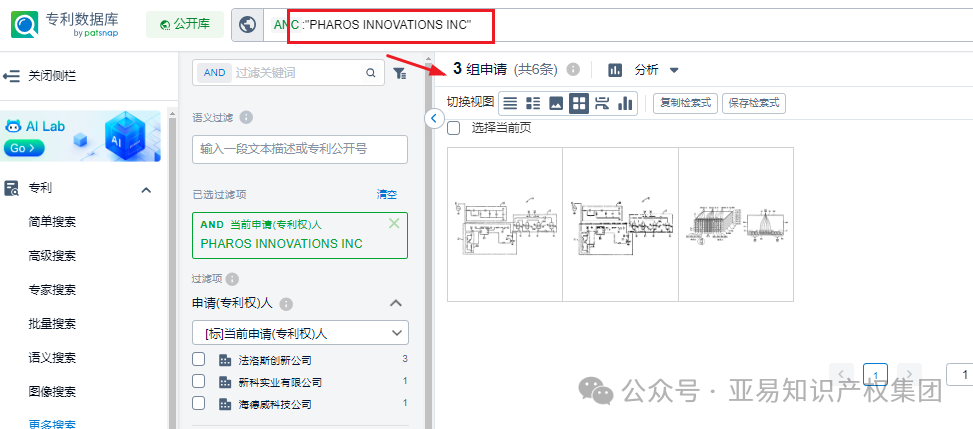Image resolution: width=973 pixels, height=429 pixels.
Task: Click the selected PHAROS INNOVATIONS INC filter text
Action: 282,244
